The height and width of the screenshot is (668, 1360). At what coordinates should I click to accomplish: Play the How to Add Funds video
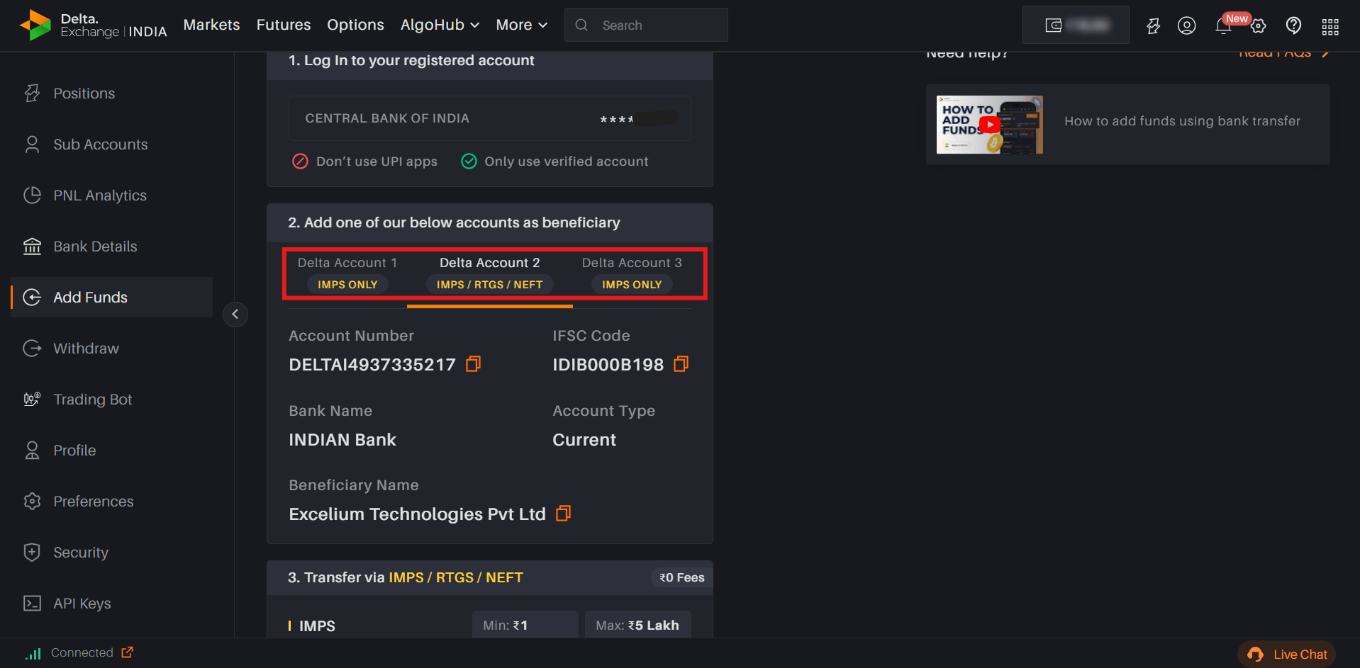pyautogui.click(x=989, y=125)
